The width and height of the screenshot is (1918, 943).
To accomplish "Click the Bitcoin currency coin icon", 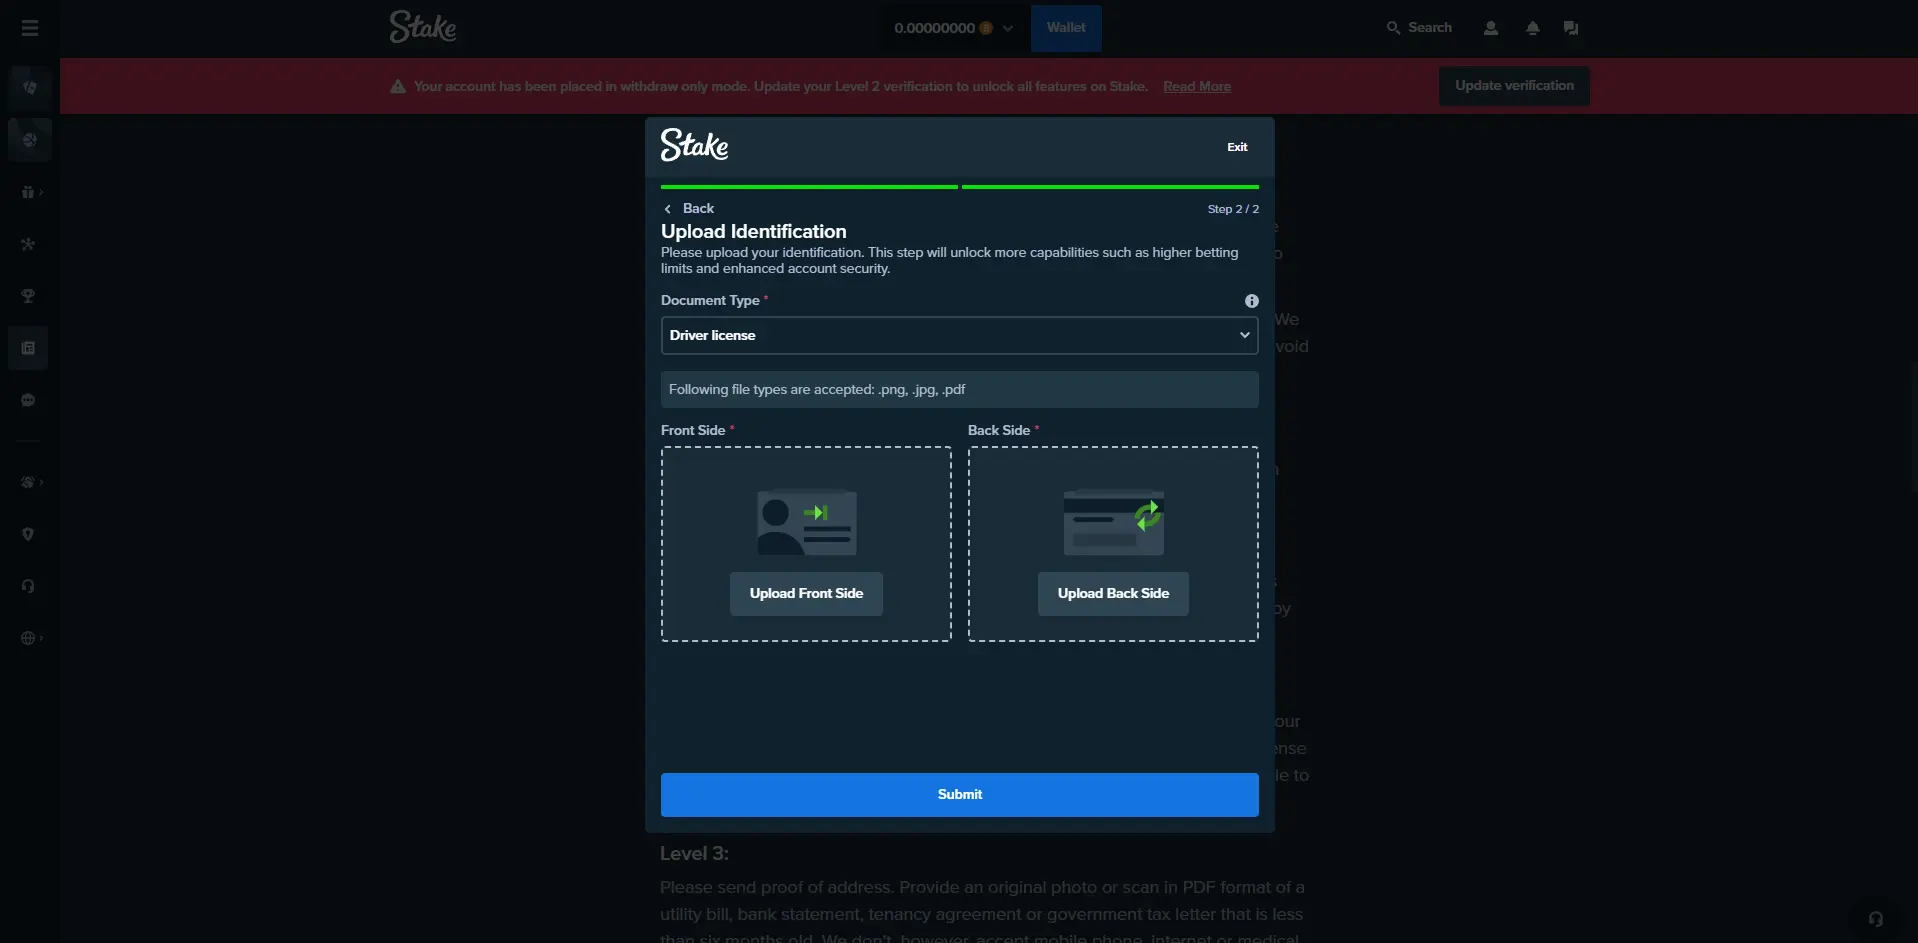I will click(986, 28).
